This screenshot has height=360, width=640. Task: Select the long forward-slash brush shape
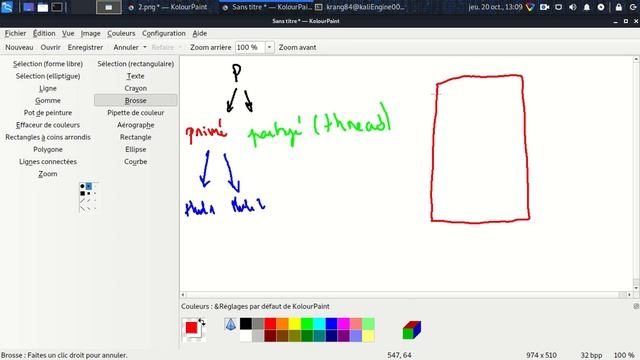(82, 200)
